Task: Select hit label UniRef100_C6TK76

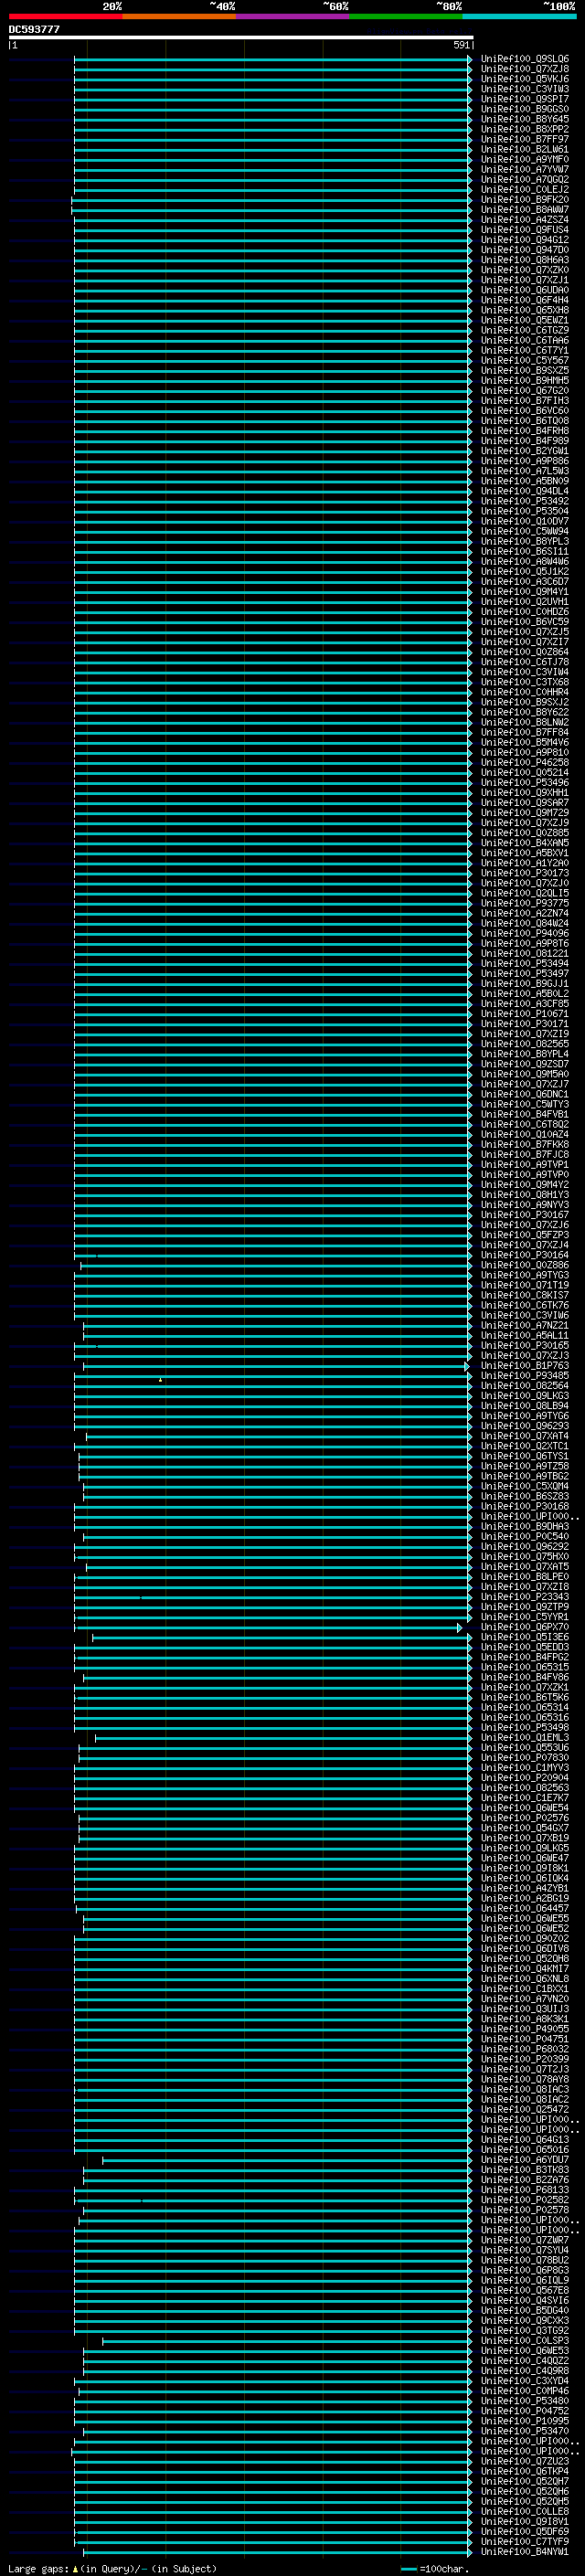Action: click(x=525, y=1305)
